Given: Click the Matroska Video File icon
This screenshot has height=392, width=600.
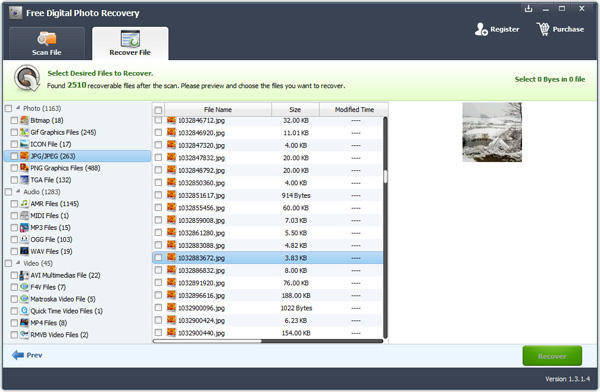Looking at the screenshot, I should [x=24, y=299].
